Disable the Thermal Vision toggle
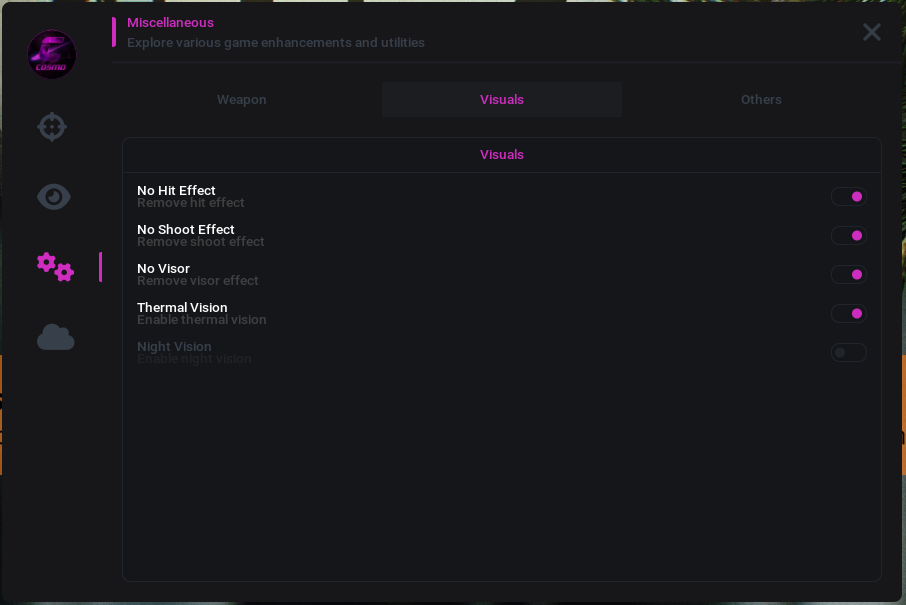Screen dimensions: 906x605 tap(849, 313)
